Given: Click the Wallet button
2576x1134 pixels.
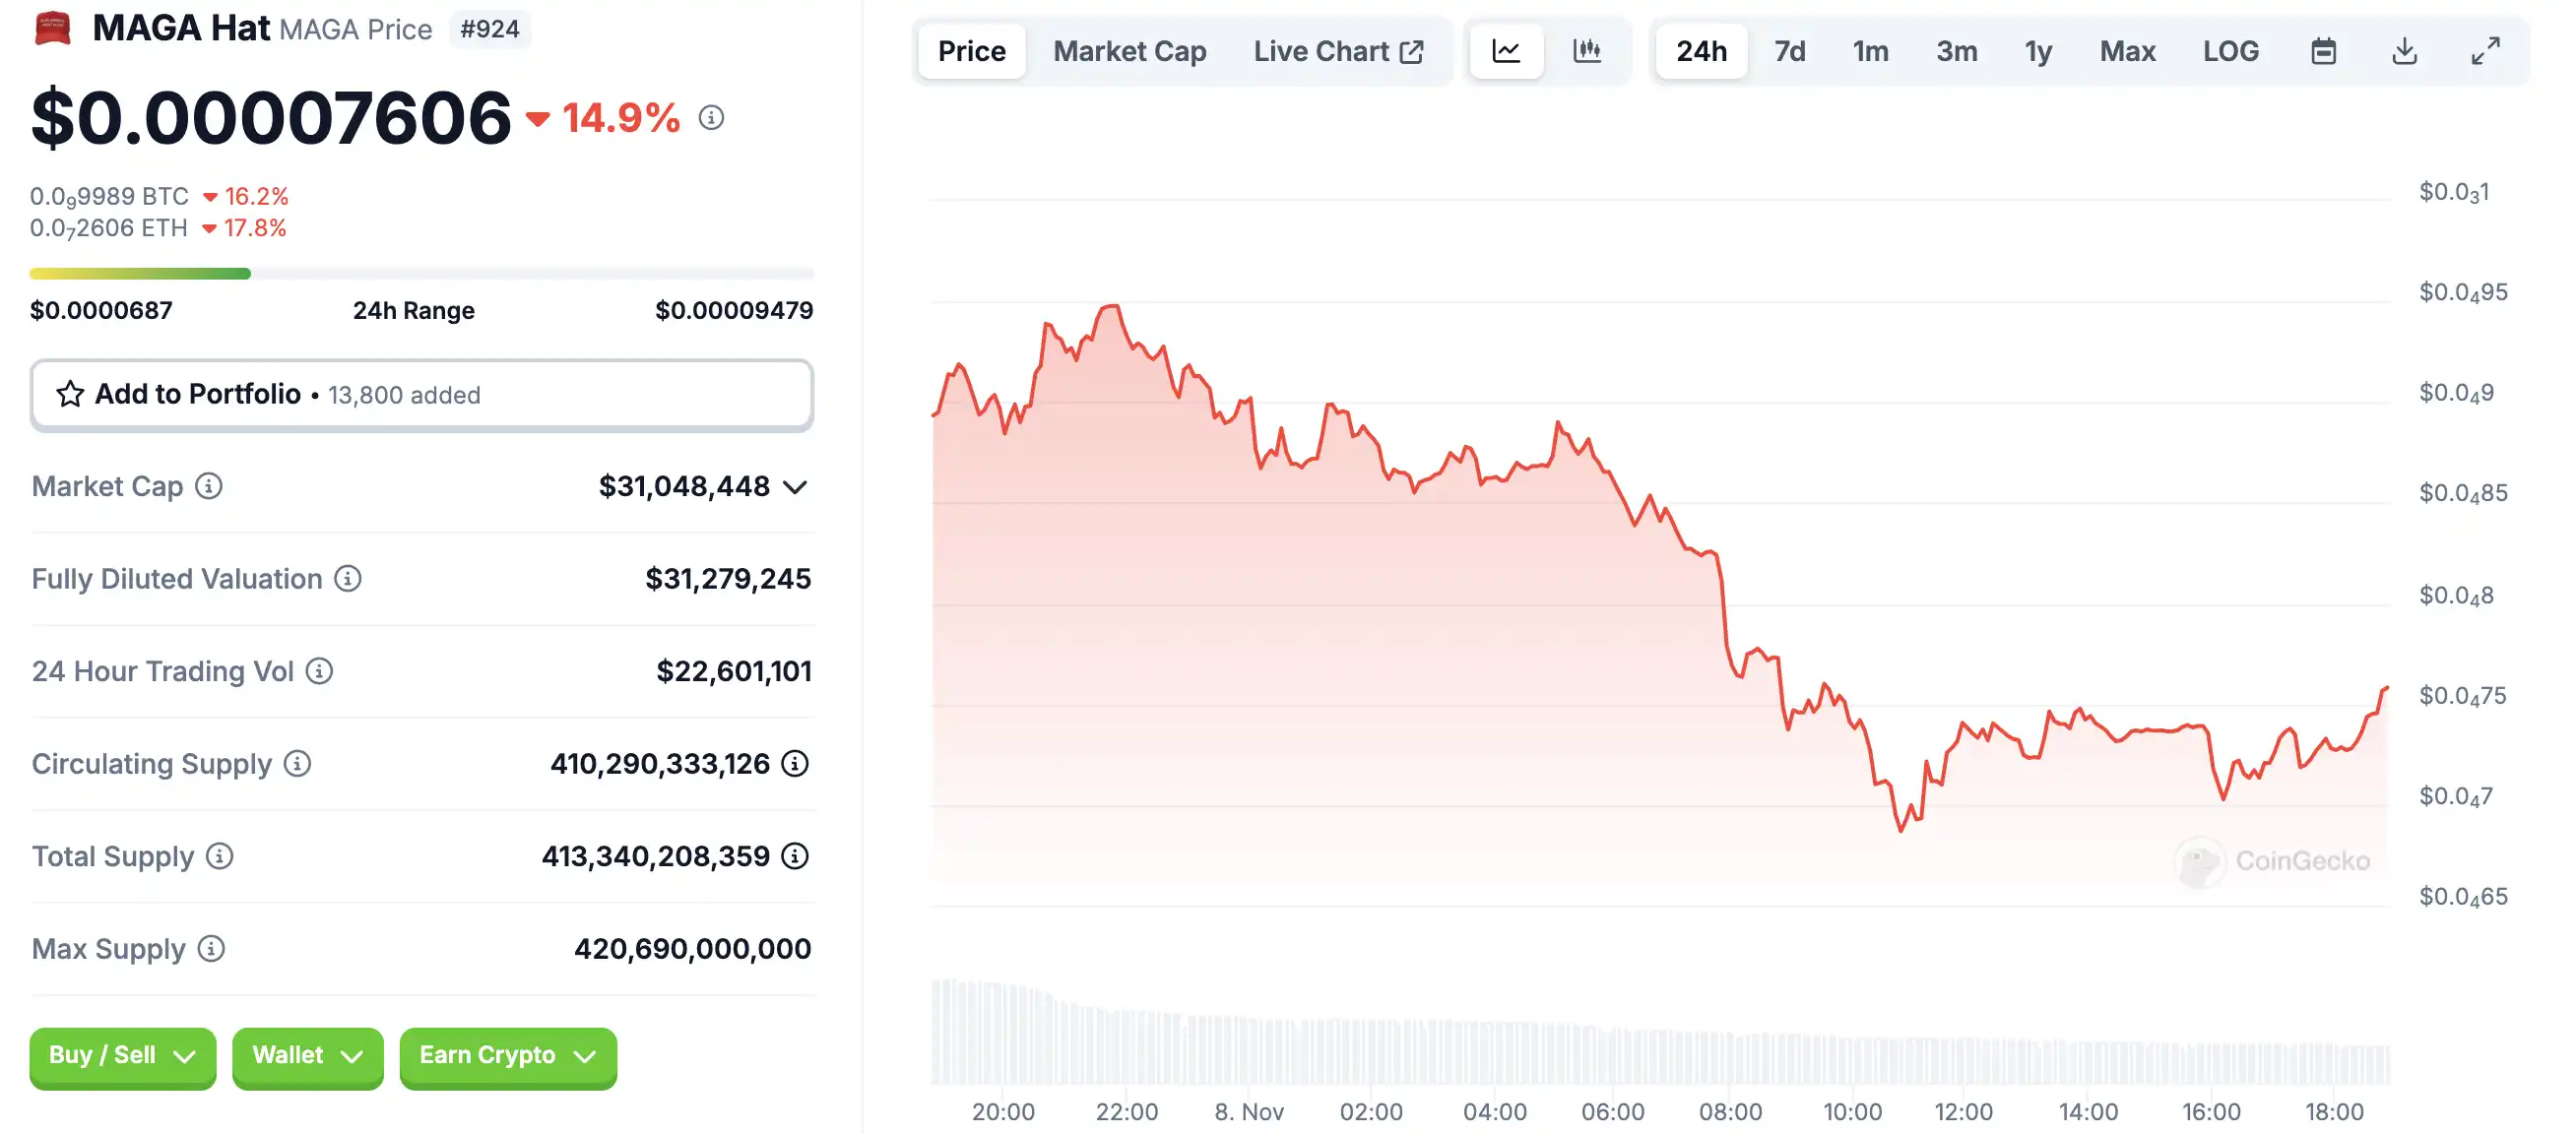Looking at the screenshot, I should 307,1056.
